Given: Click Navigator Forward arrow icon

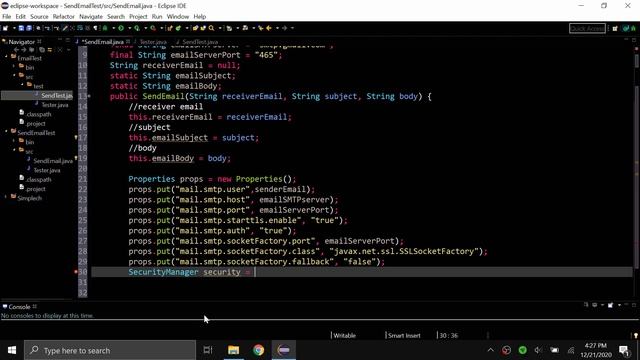Looking at the screenshot, I should coord(24,50).
